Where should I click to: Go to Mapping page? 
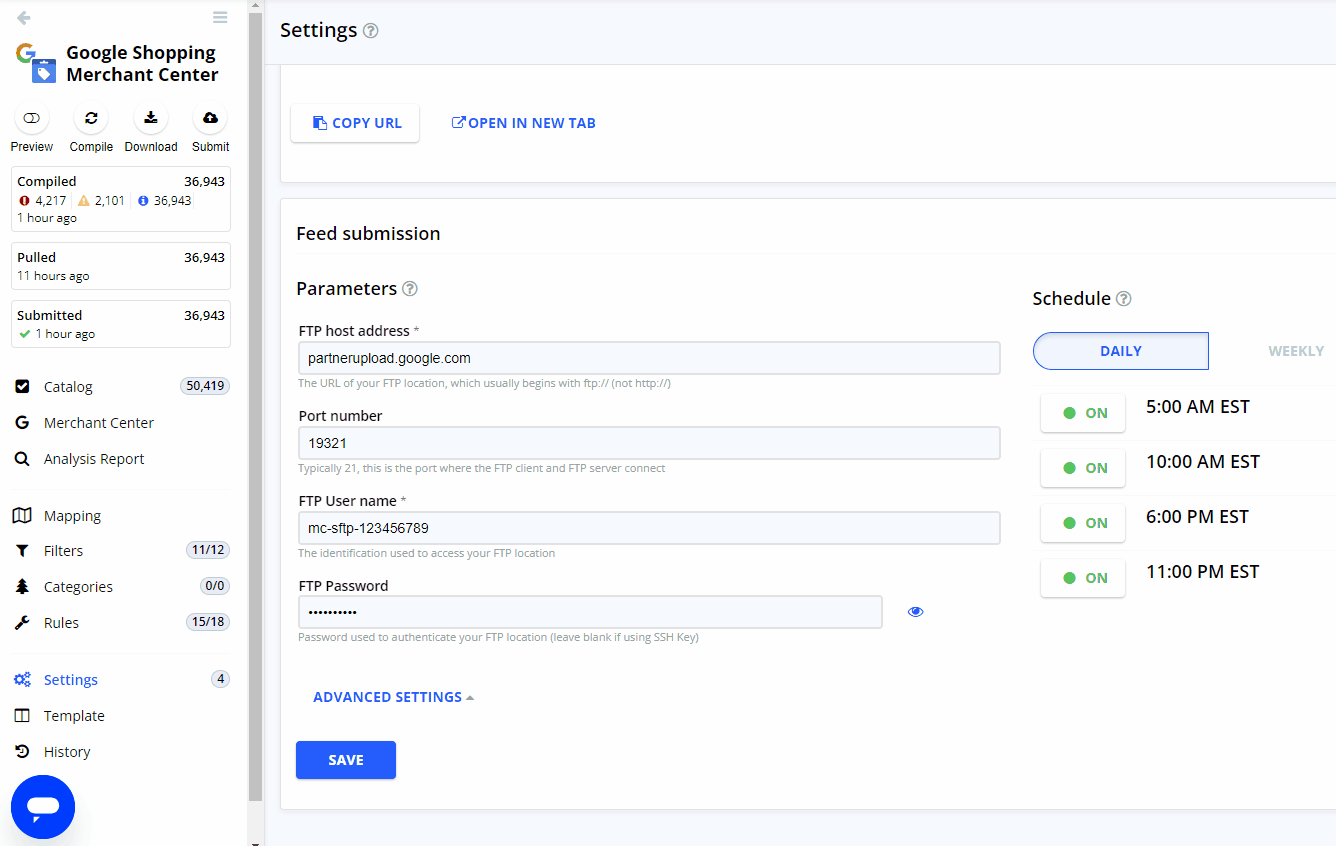pos(72,516)
